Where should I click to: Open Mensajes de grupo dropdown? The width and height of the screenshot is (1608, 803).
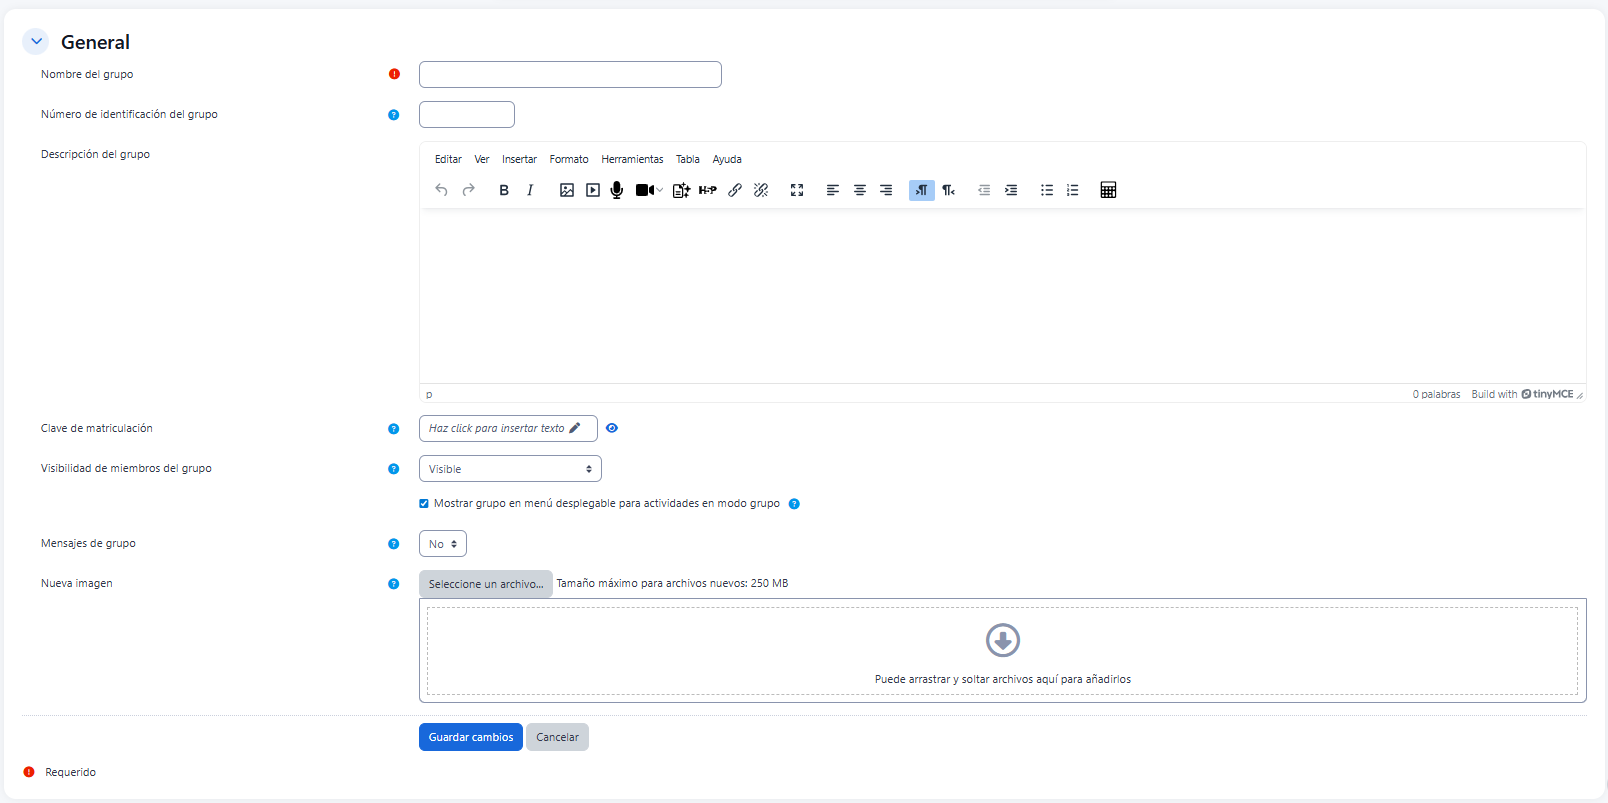(443, 544)
